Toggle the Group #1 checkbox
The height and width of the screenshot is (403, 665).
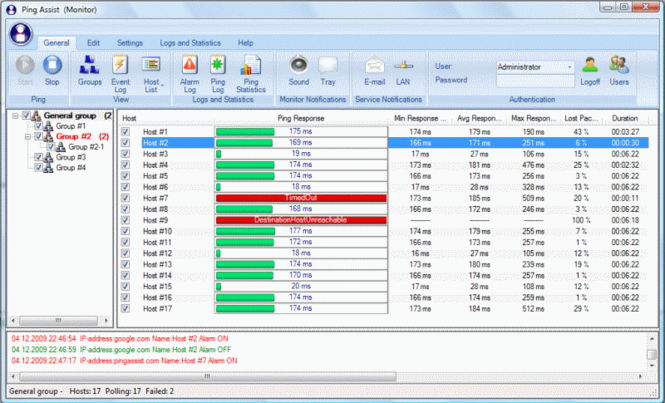pyautogui.click(x=38, y=126)
